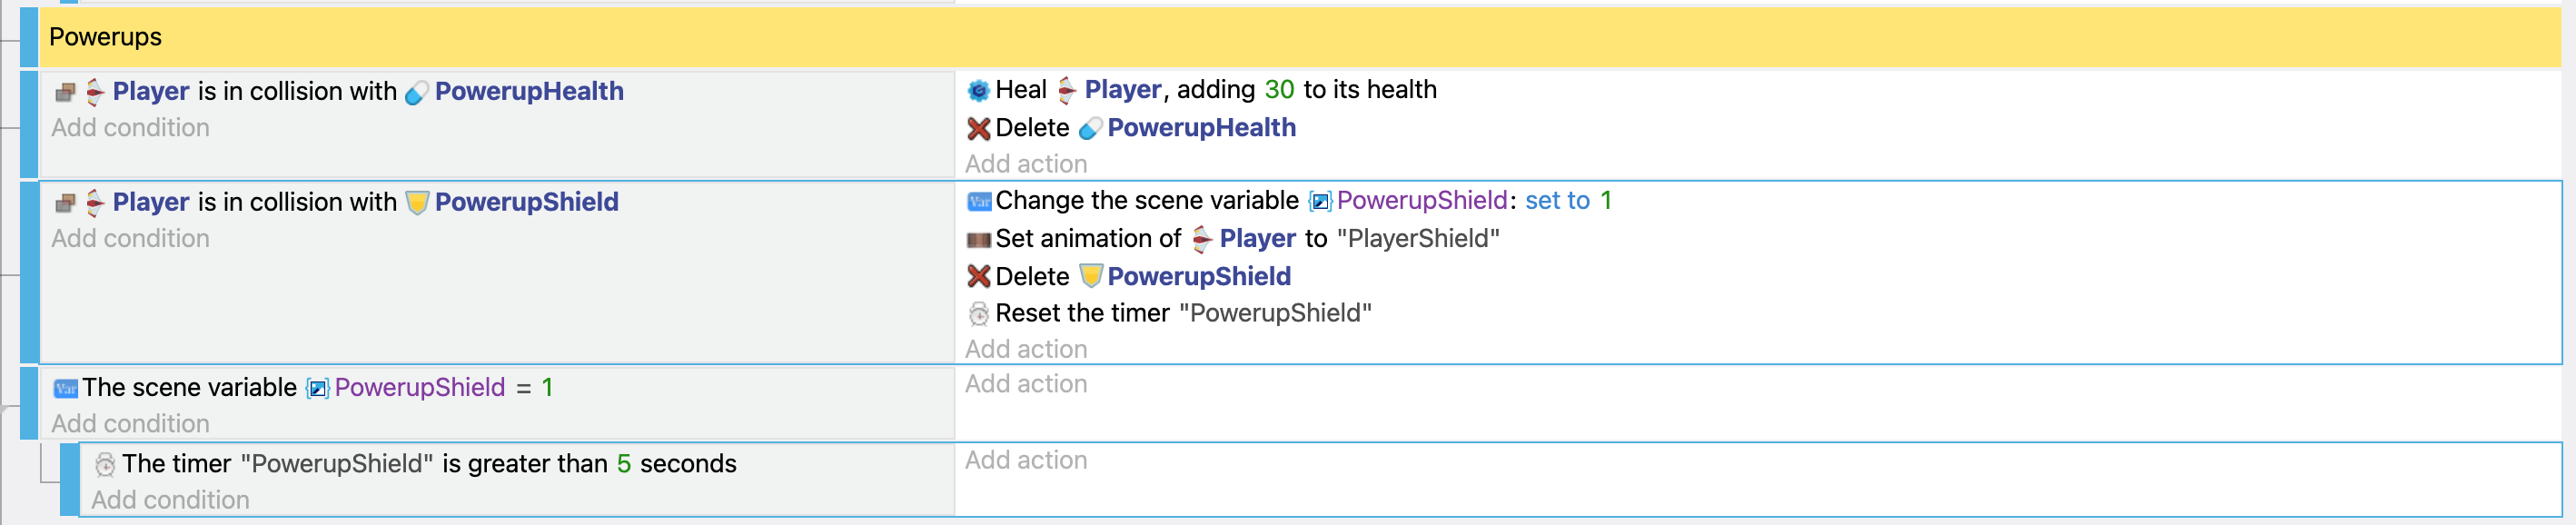Viewport: 2576px width, 525px height.
Task: Click the "set to" operator in variable action
Action: [x=1556, y=201]
